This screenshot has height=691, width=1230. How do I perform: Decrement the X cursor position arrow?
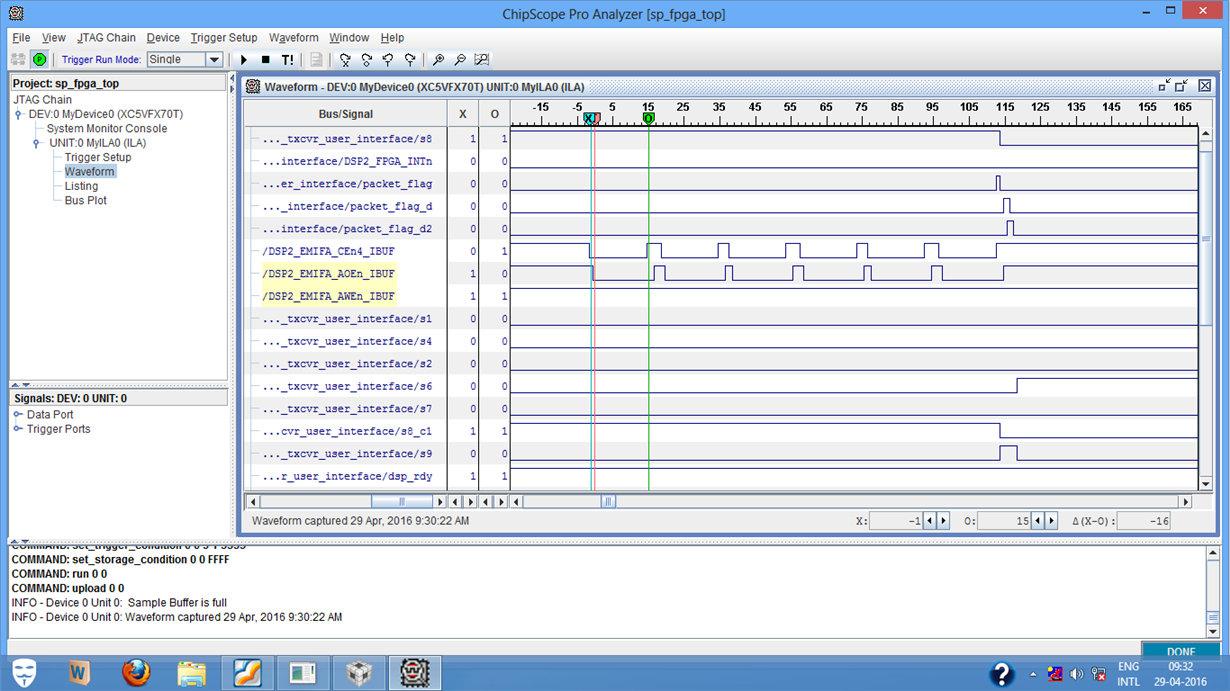pyautogui.click(x=929, y=521)
